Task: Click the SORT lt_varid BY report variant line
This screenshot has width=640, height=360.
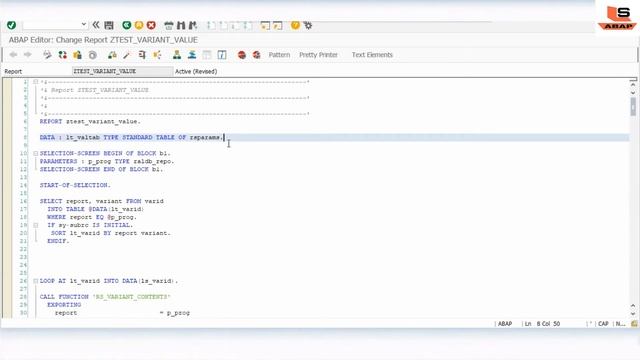Action: click(111, 233)
